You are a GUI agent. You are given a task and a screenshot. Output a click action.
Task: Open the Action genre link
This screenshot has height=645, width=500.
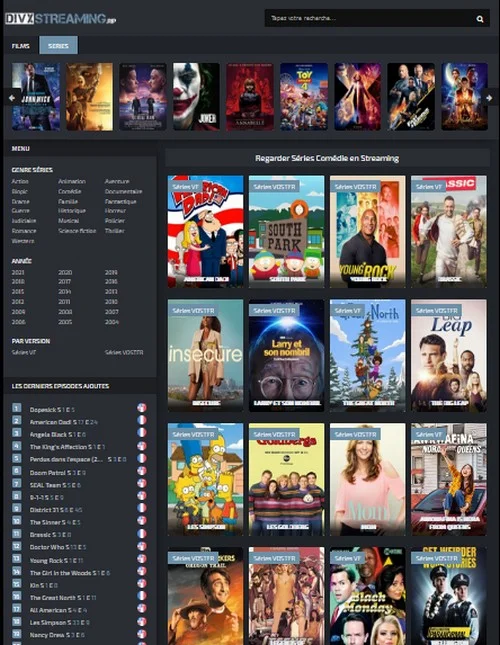click(20, 181)
